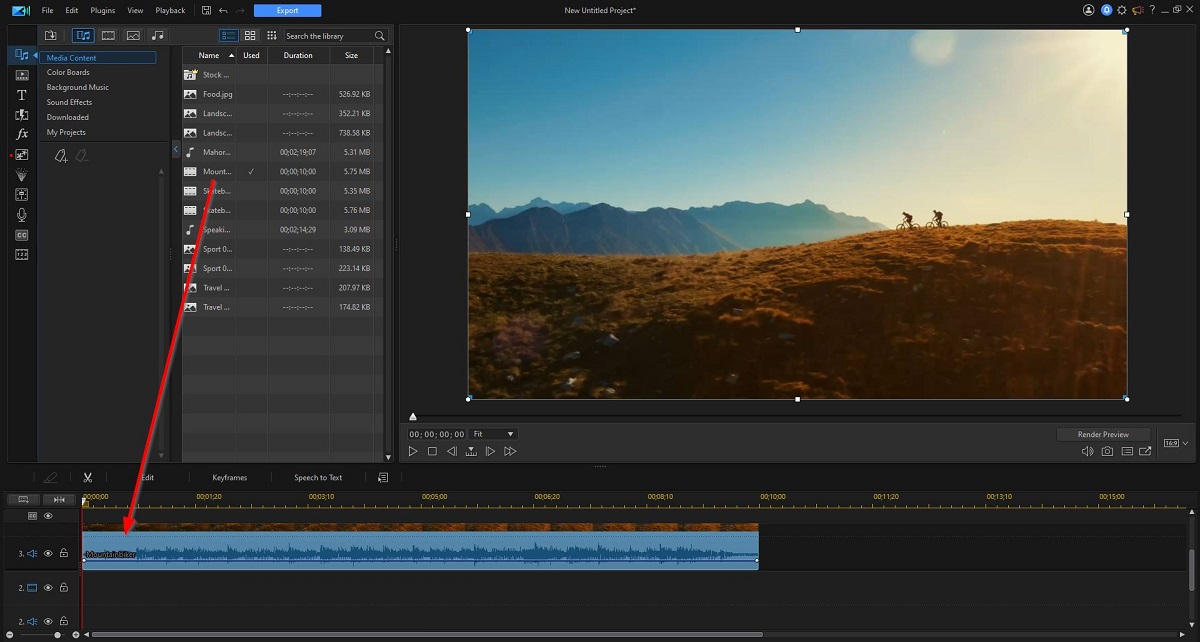Click the scissors split tool
This screenshot has height=642, width=1200.
(88, 478)
